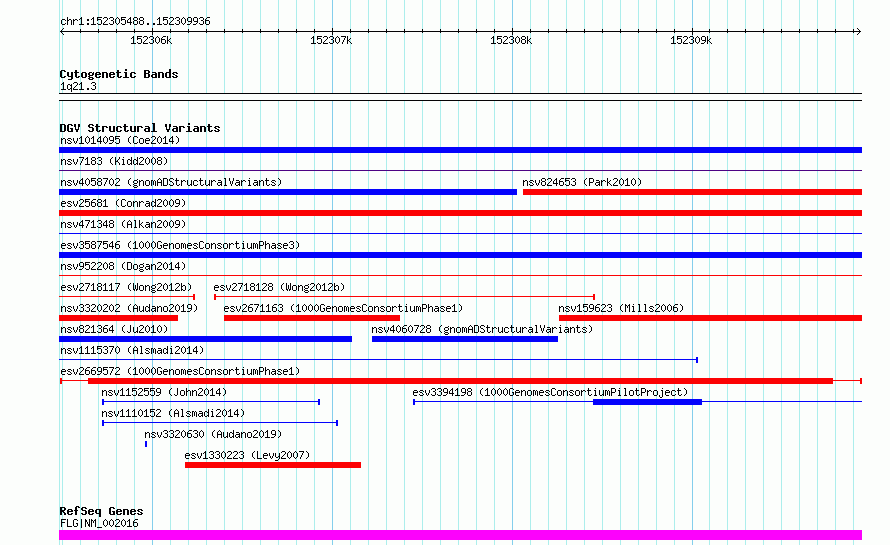
Task: Open esv2671163 (1000GenomesConsortiumPhase1) label
Action: [x=343, y=308]
